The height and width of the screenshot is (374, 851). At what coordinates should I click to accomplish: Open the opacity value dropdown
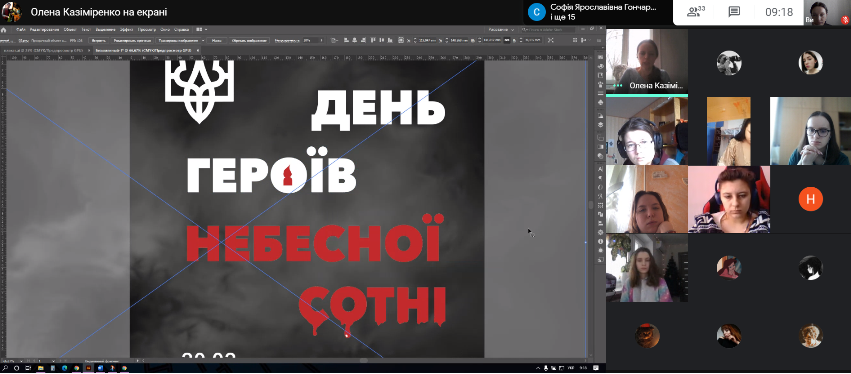[314, 40]
